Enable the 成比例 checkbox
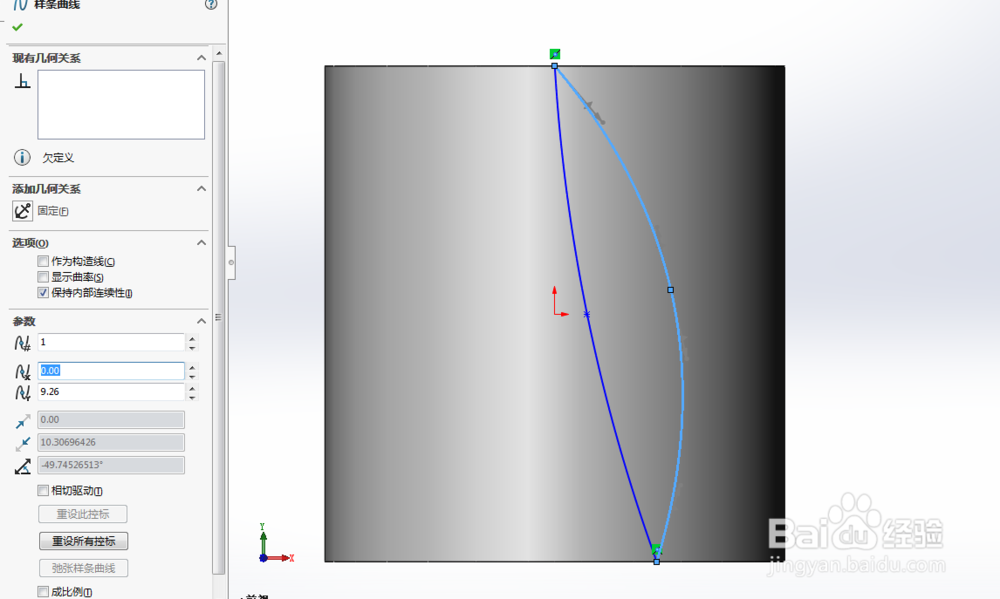 pyautogui.click(x=43, y=591)
